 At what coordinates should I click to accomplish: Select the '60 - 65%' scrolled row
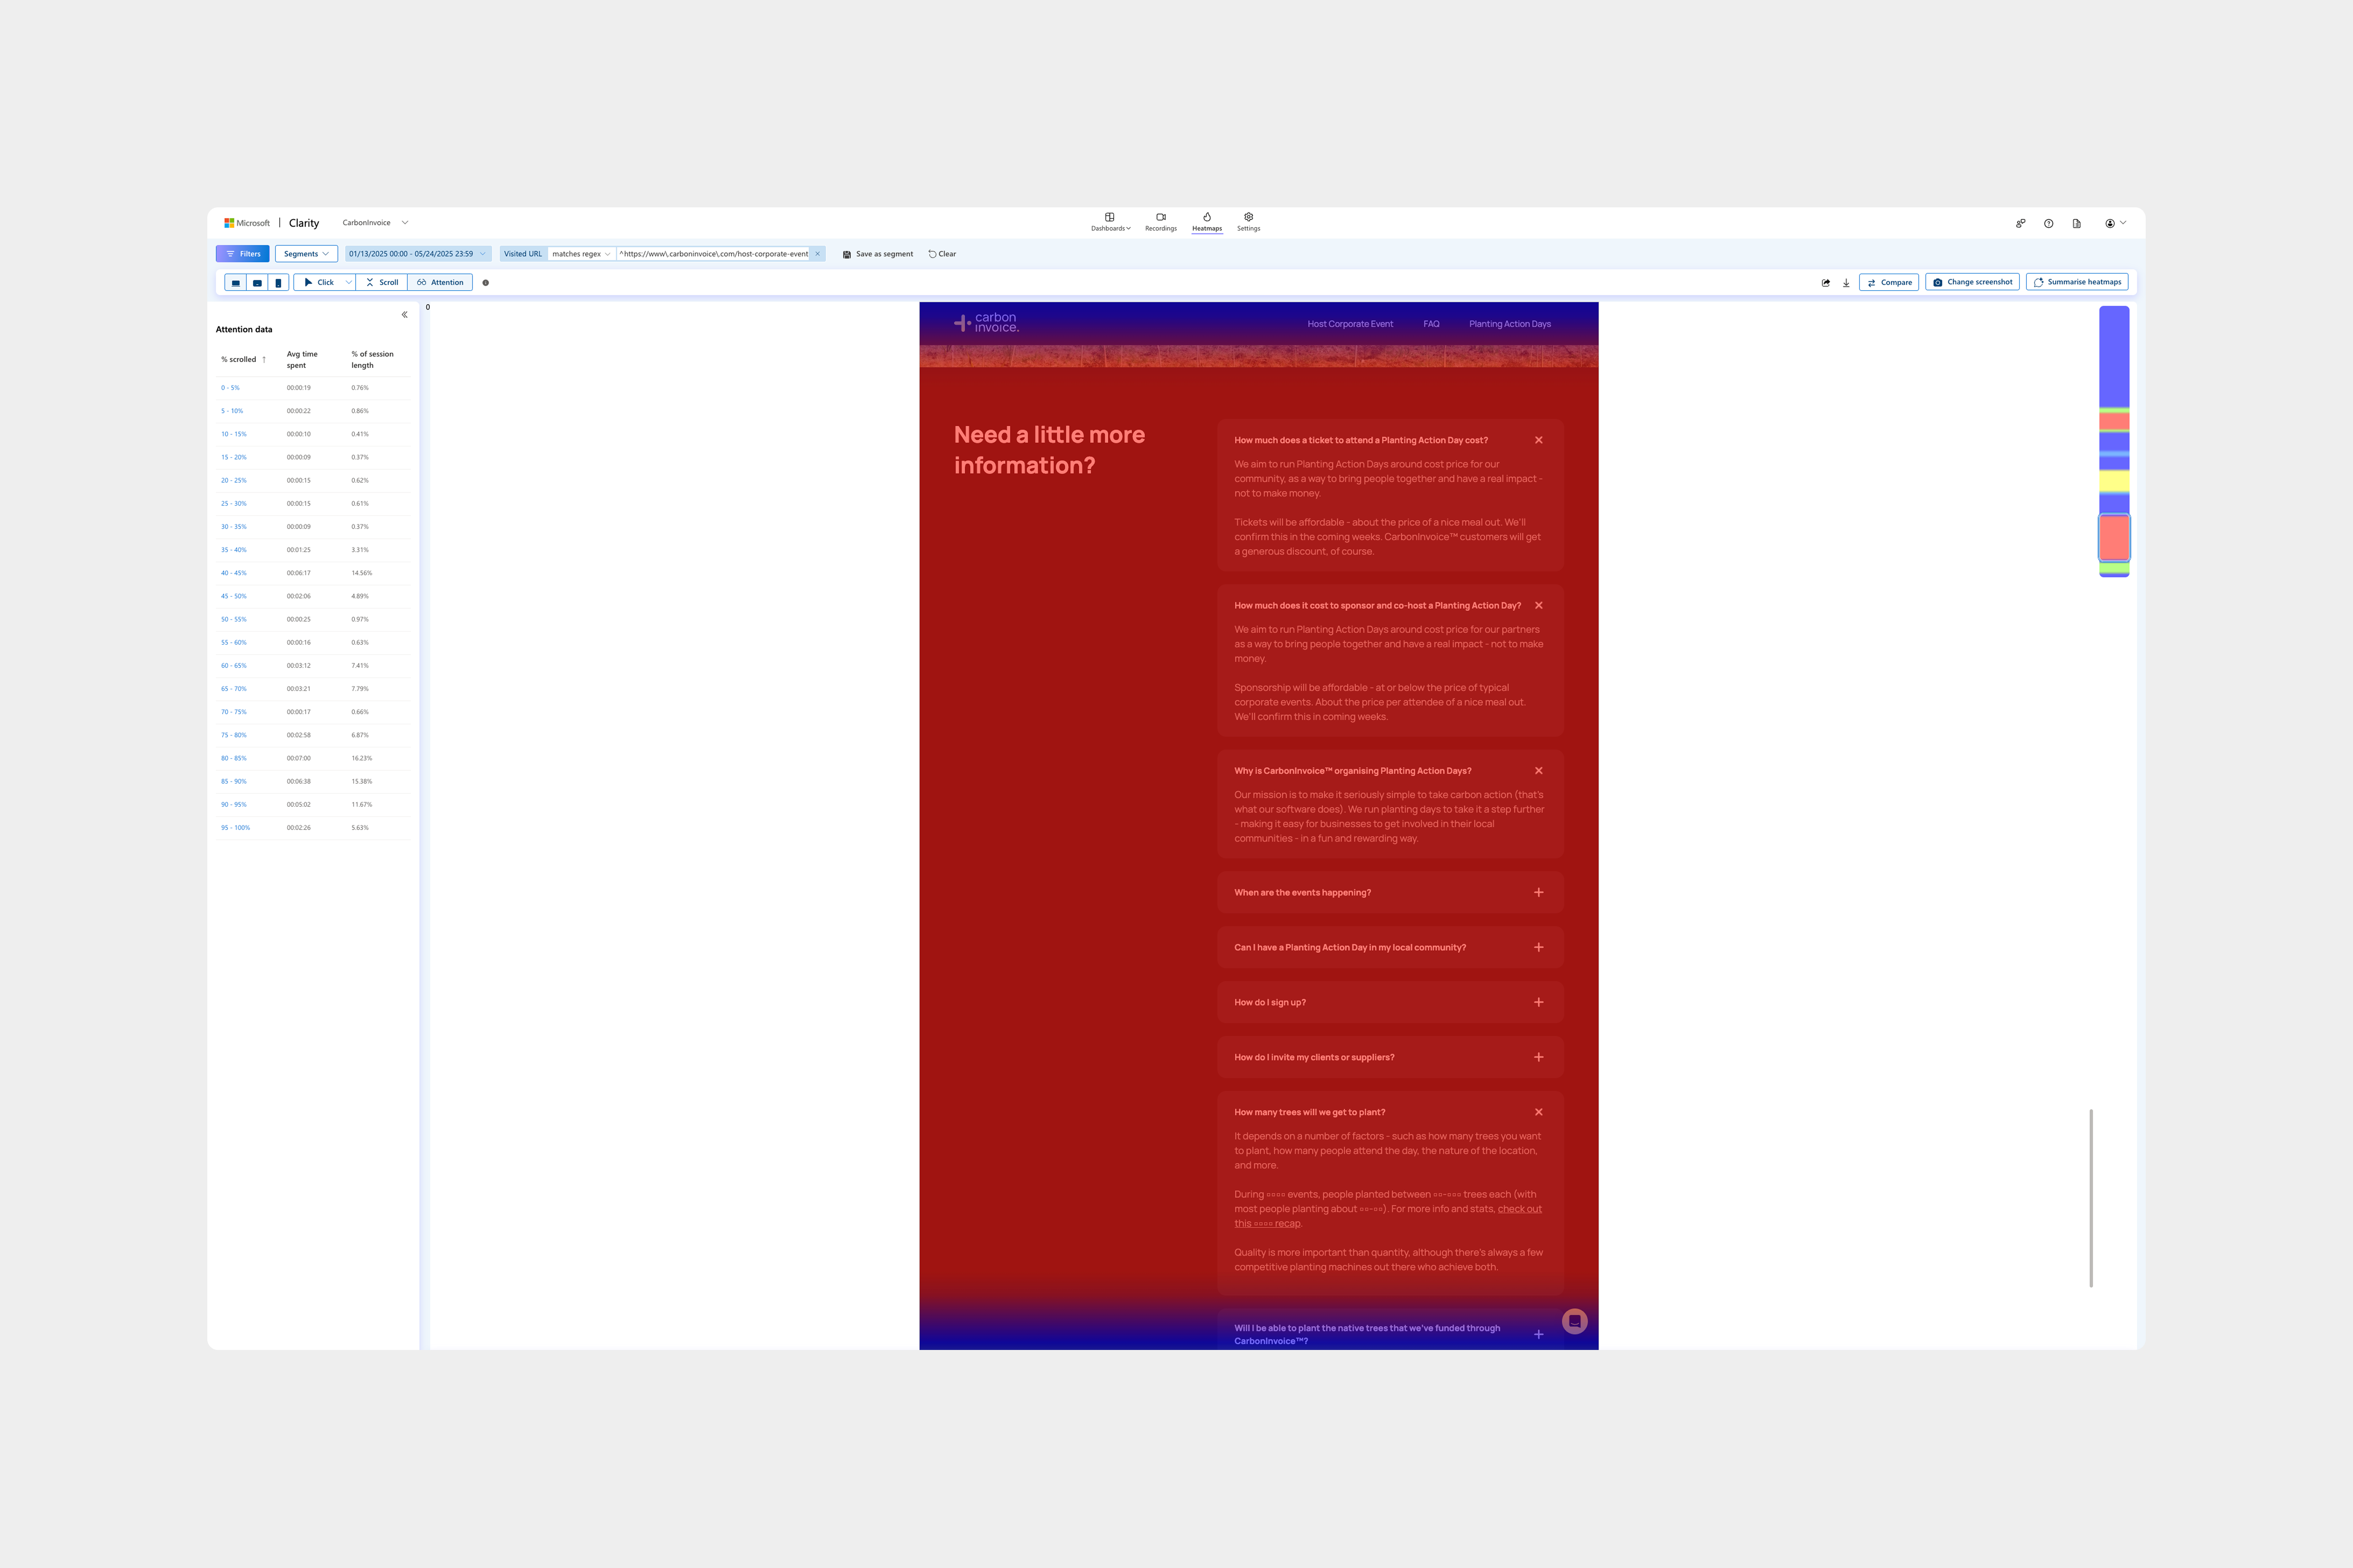pyautogui.click(x=313, y=666)
